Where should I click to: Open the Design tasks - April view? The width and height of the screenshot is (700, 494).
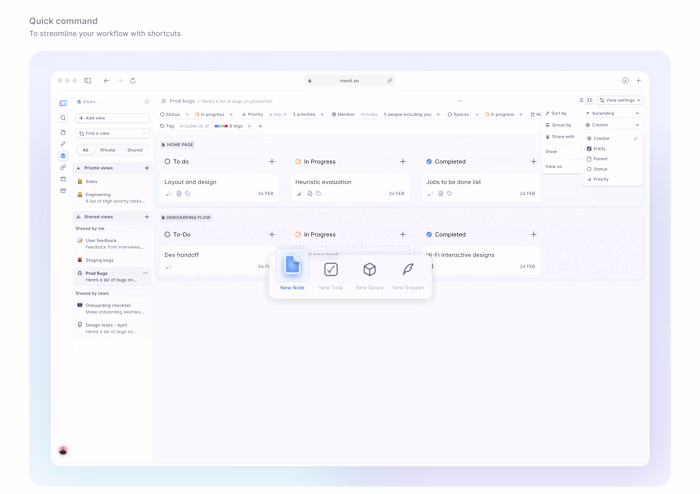112,328
